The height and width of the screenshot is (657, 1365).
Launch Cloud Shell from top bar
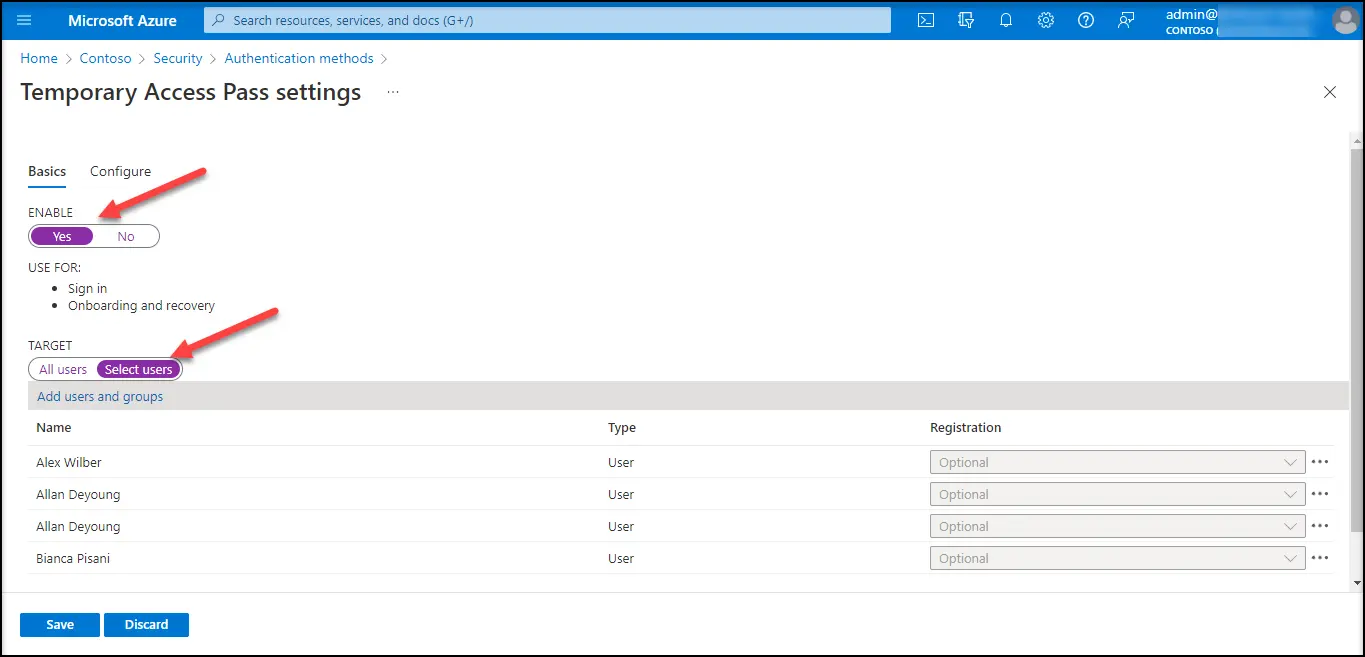[x=926, y=20]
